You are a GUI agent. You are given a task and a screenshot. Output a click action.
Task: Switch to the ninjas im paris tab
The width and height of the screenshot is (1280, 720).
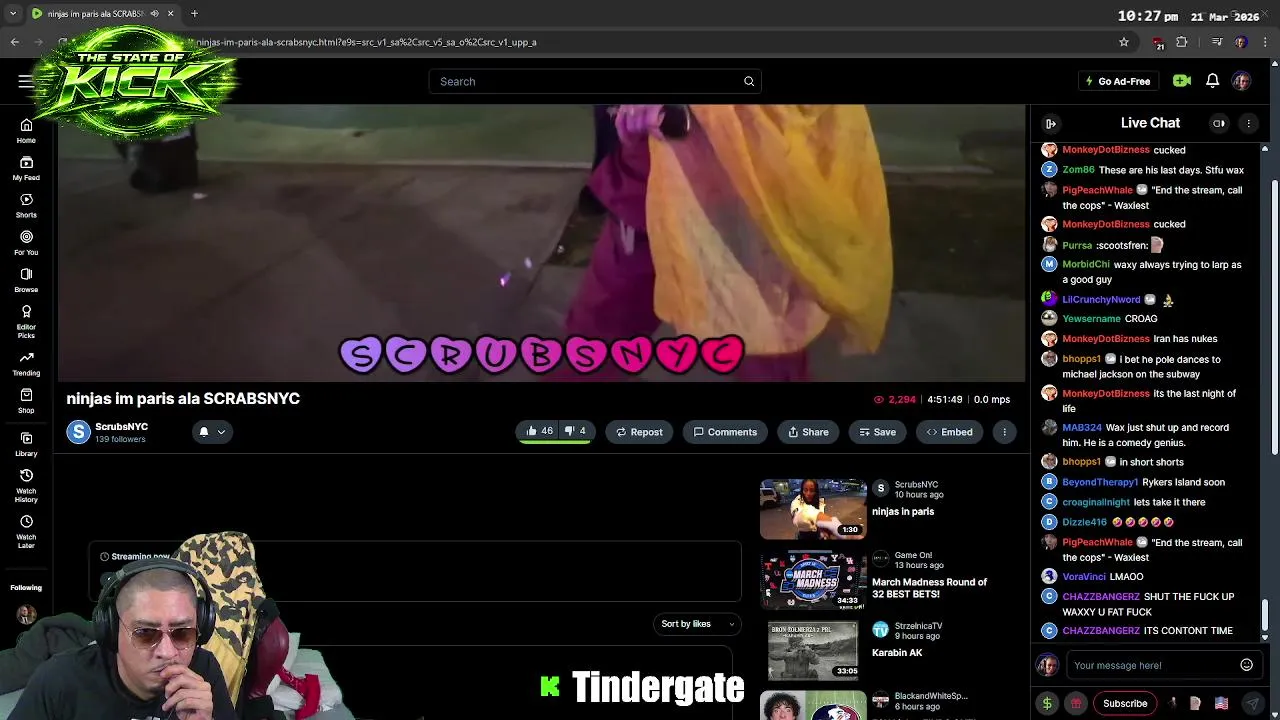95,14
